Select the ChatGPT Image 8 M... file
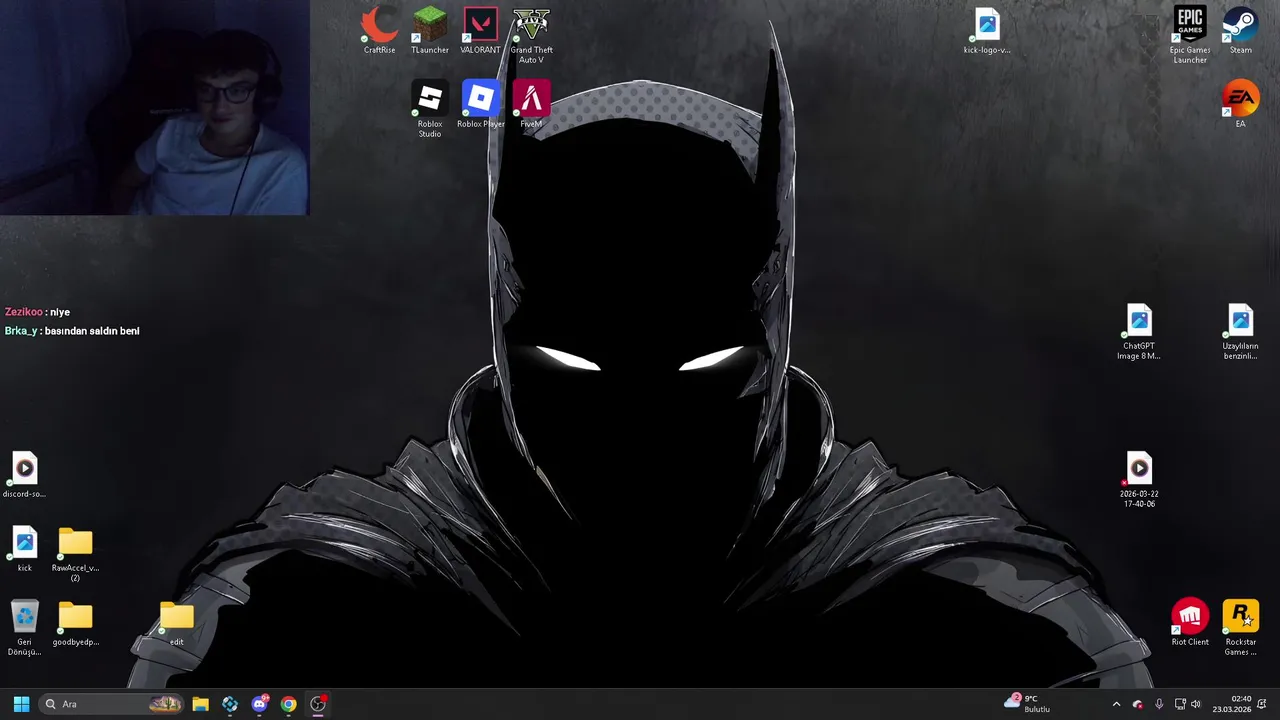The height and width of the screenshot is (720, 1280). (x=1139, y=332)
